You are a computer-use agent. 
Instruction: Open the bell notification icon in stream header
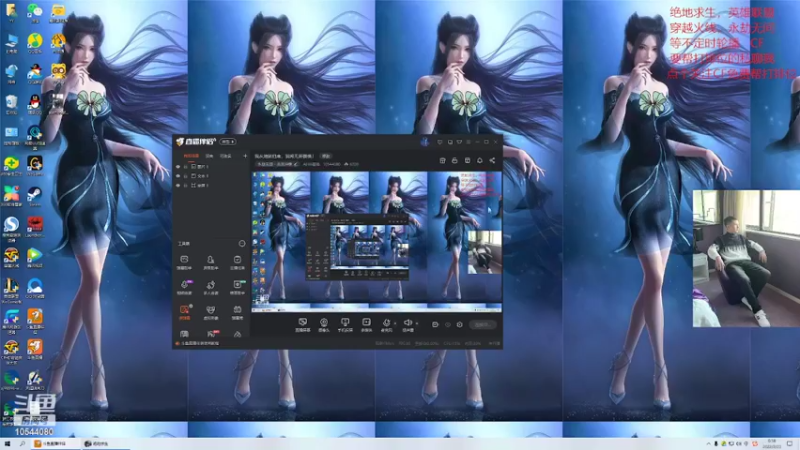(x=480, y=160)
